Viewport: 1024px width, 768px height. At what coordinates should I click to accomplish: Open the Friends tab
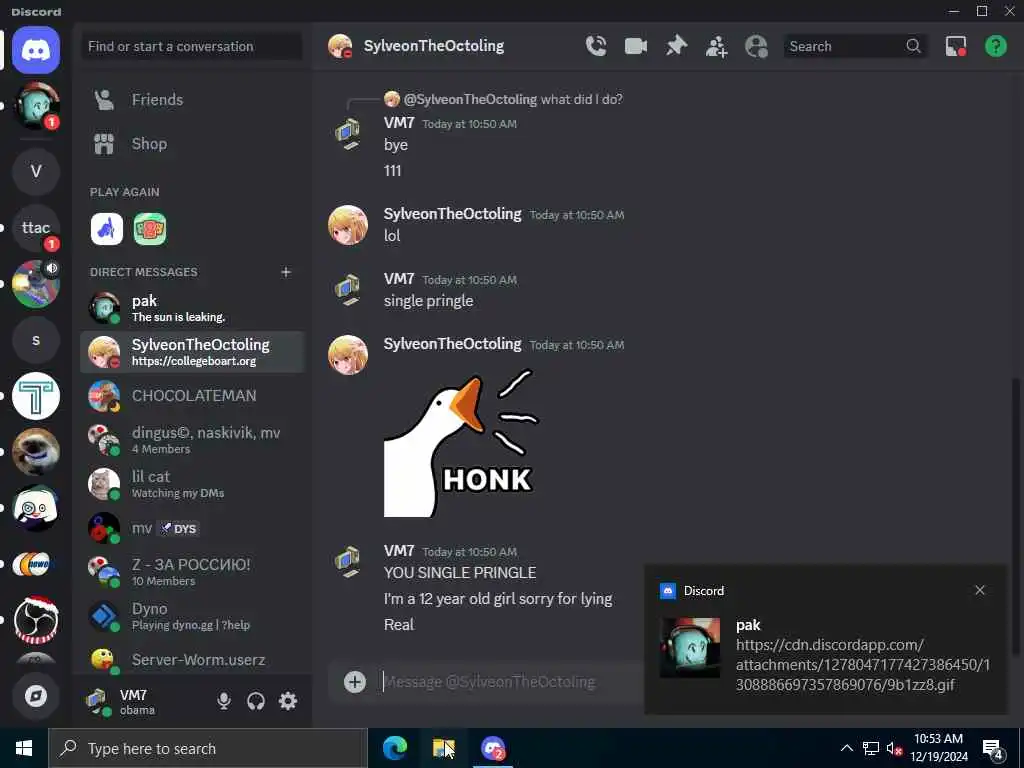coord(192,100)
